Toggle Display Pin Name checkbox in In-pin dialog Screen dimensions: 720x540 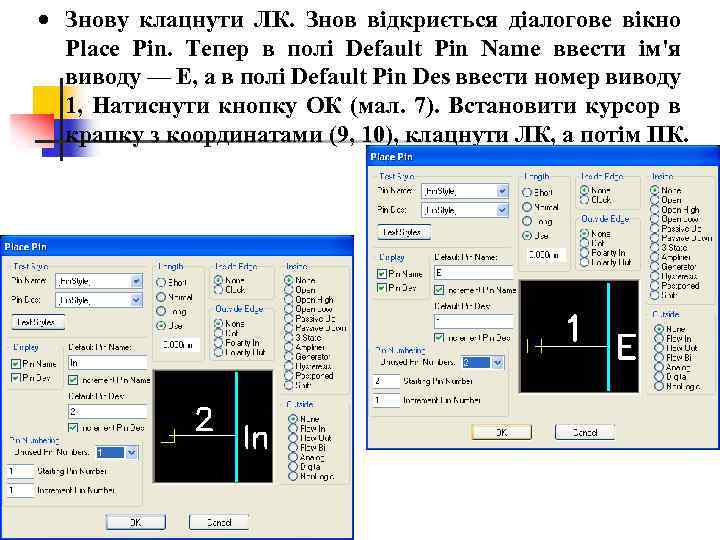click(16, 364)
